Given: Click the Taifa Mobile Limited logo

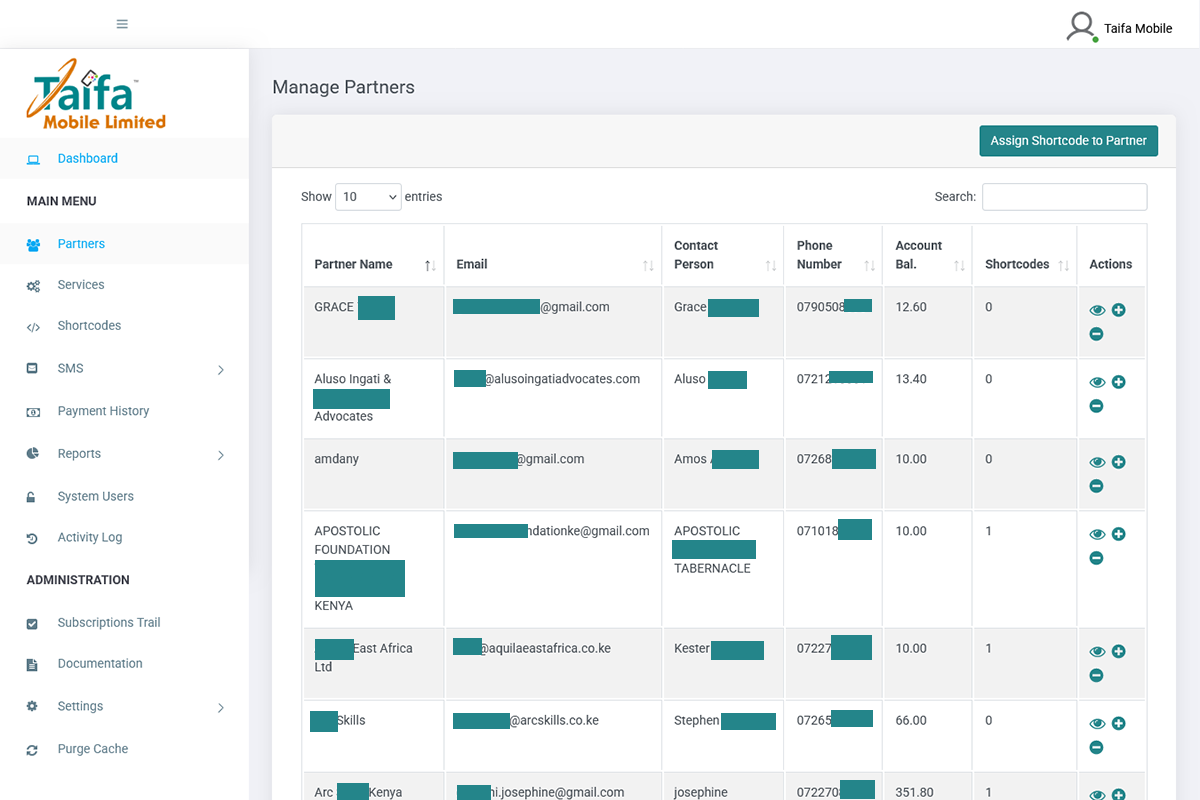Looking at the screenshot, I should point(97,95).
